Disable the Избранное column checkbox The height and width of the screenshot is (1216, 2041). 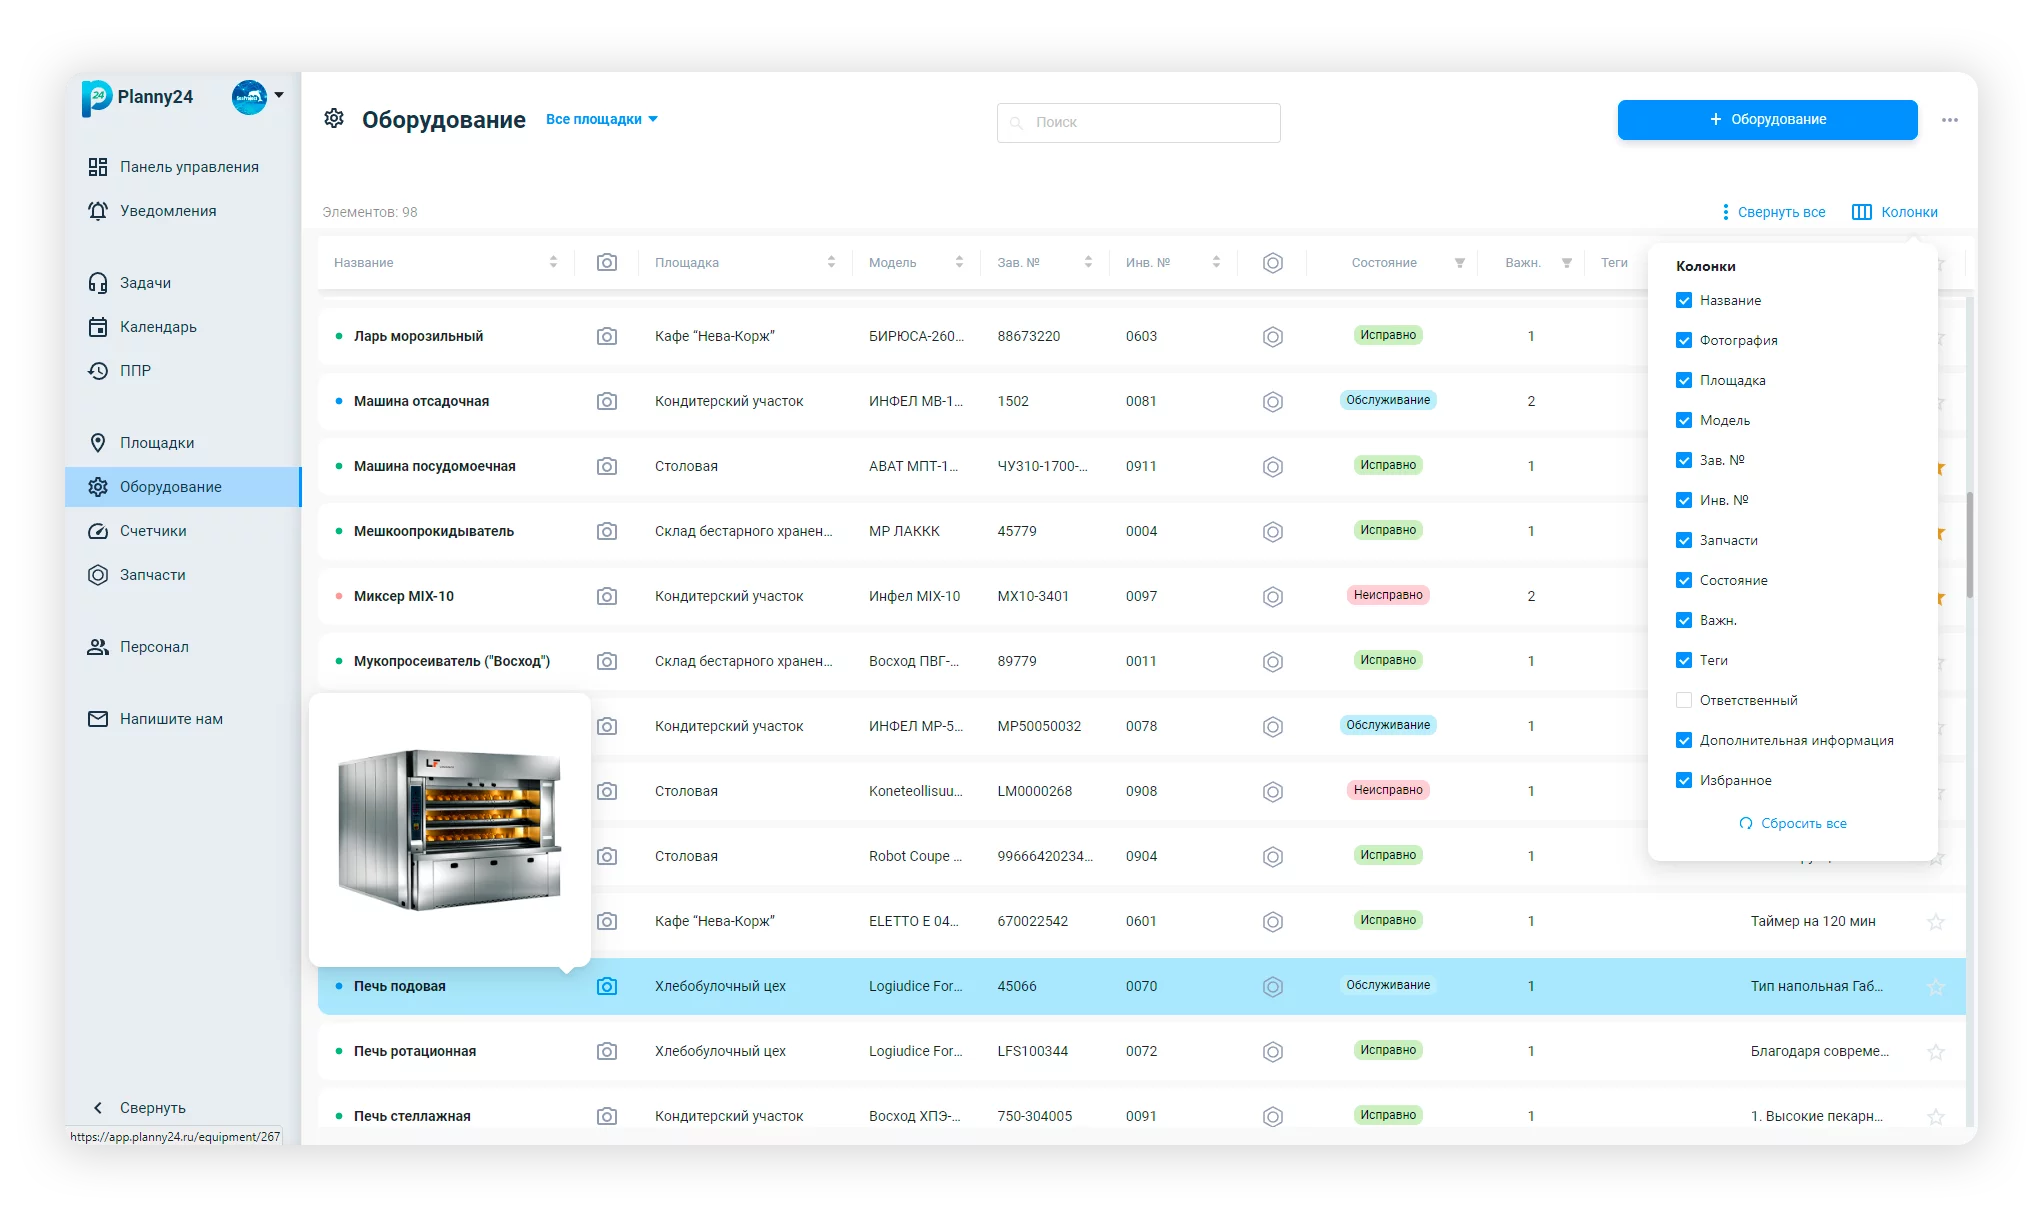click(x=1684, y=780)
